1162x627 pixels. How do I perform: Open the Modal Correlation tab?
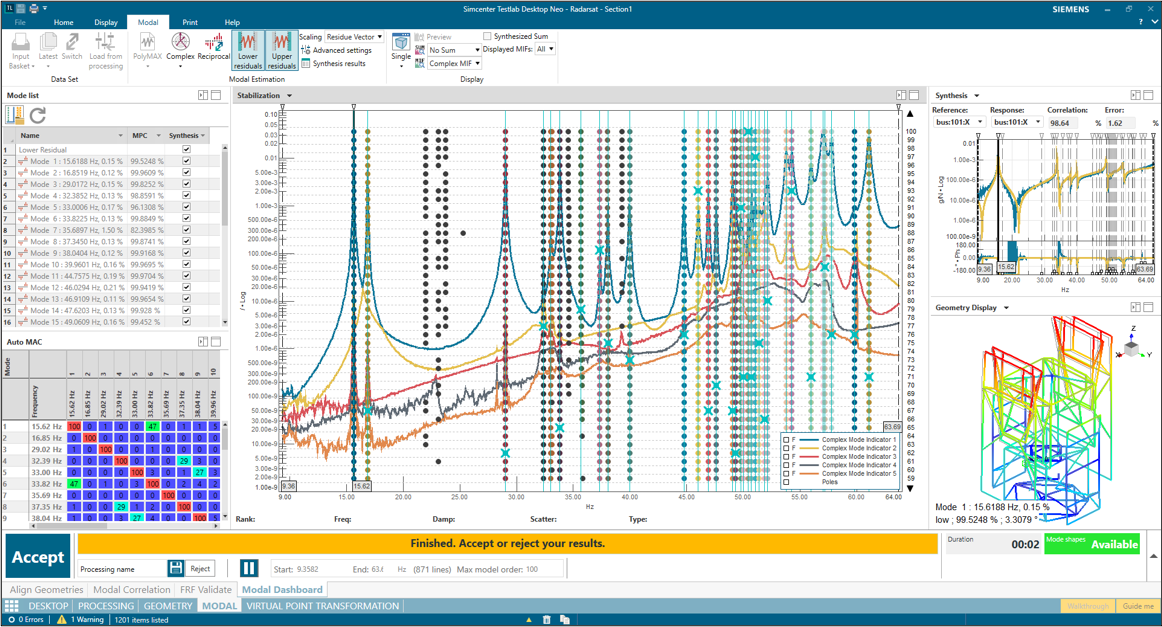[x=131, y=590]
